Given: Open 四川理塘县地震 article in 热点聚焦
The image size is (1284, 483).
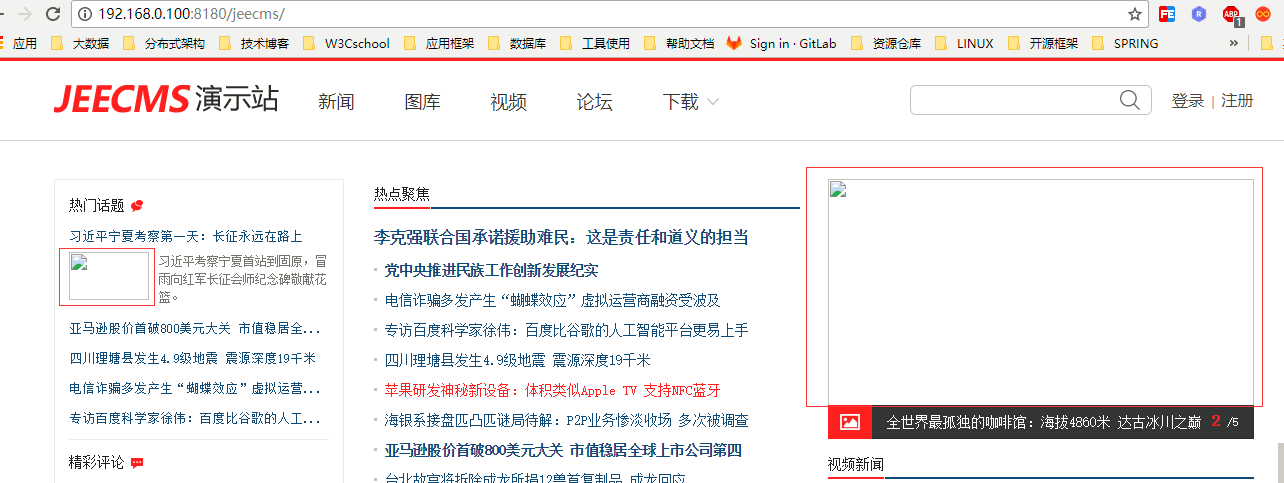Looking at the screenshot, I should [517, 360].
